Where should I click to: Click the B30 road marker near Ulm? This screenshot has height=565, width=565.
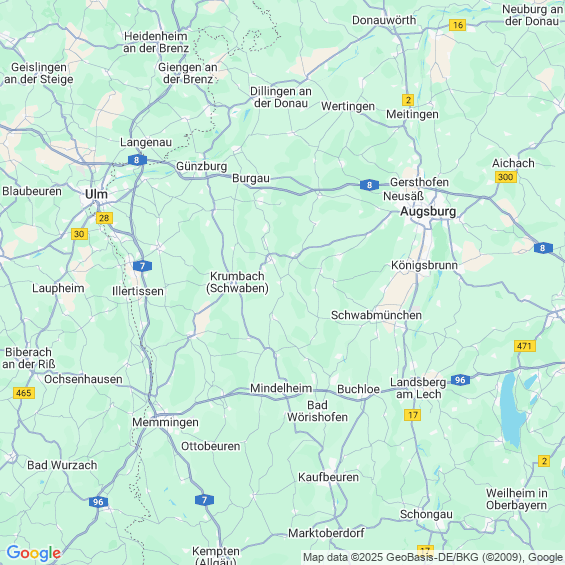79,234
